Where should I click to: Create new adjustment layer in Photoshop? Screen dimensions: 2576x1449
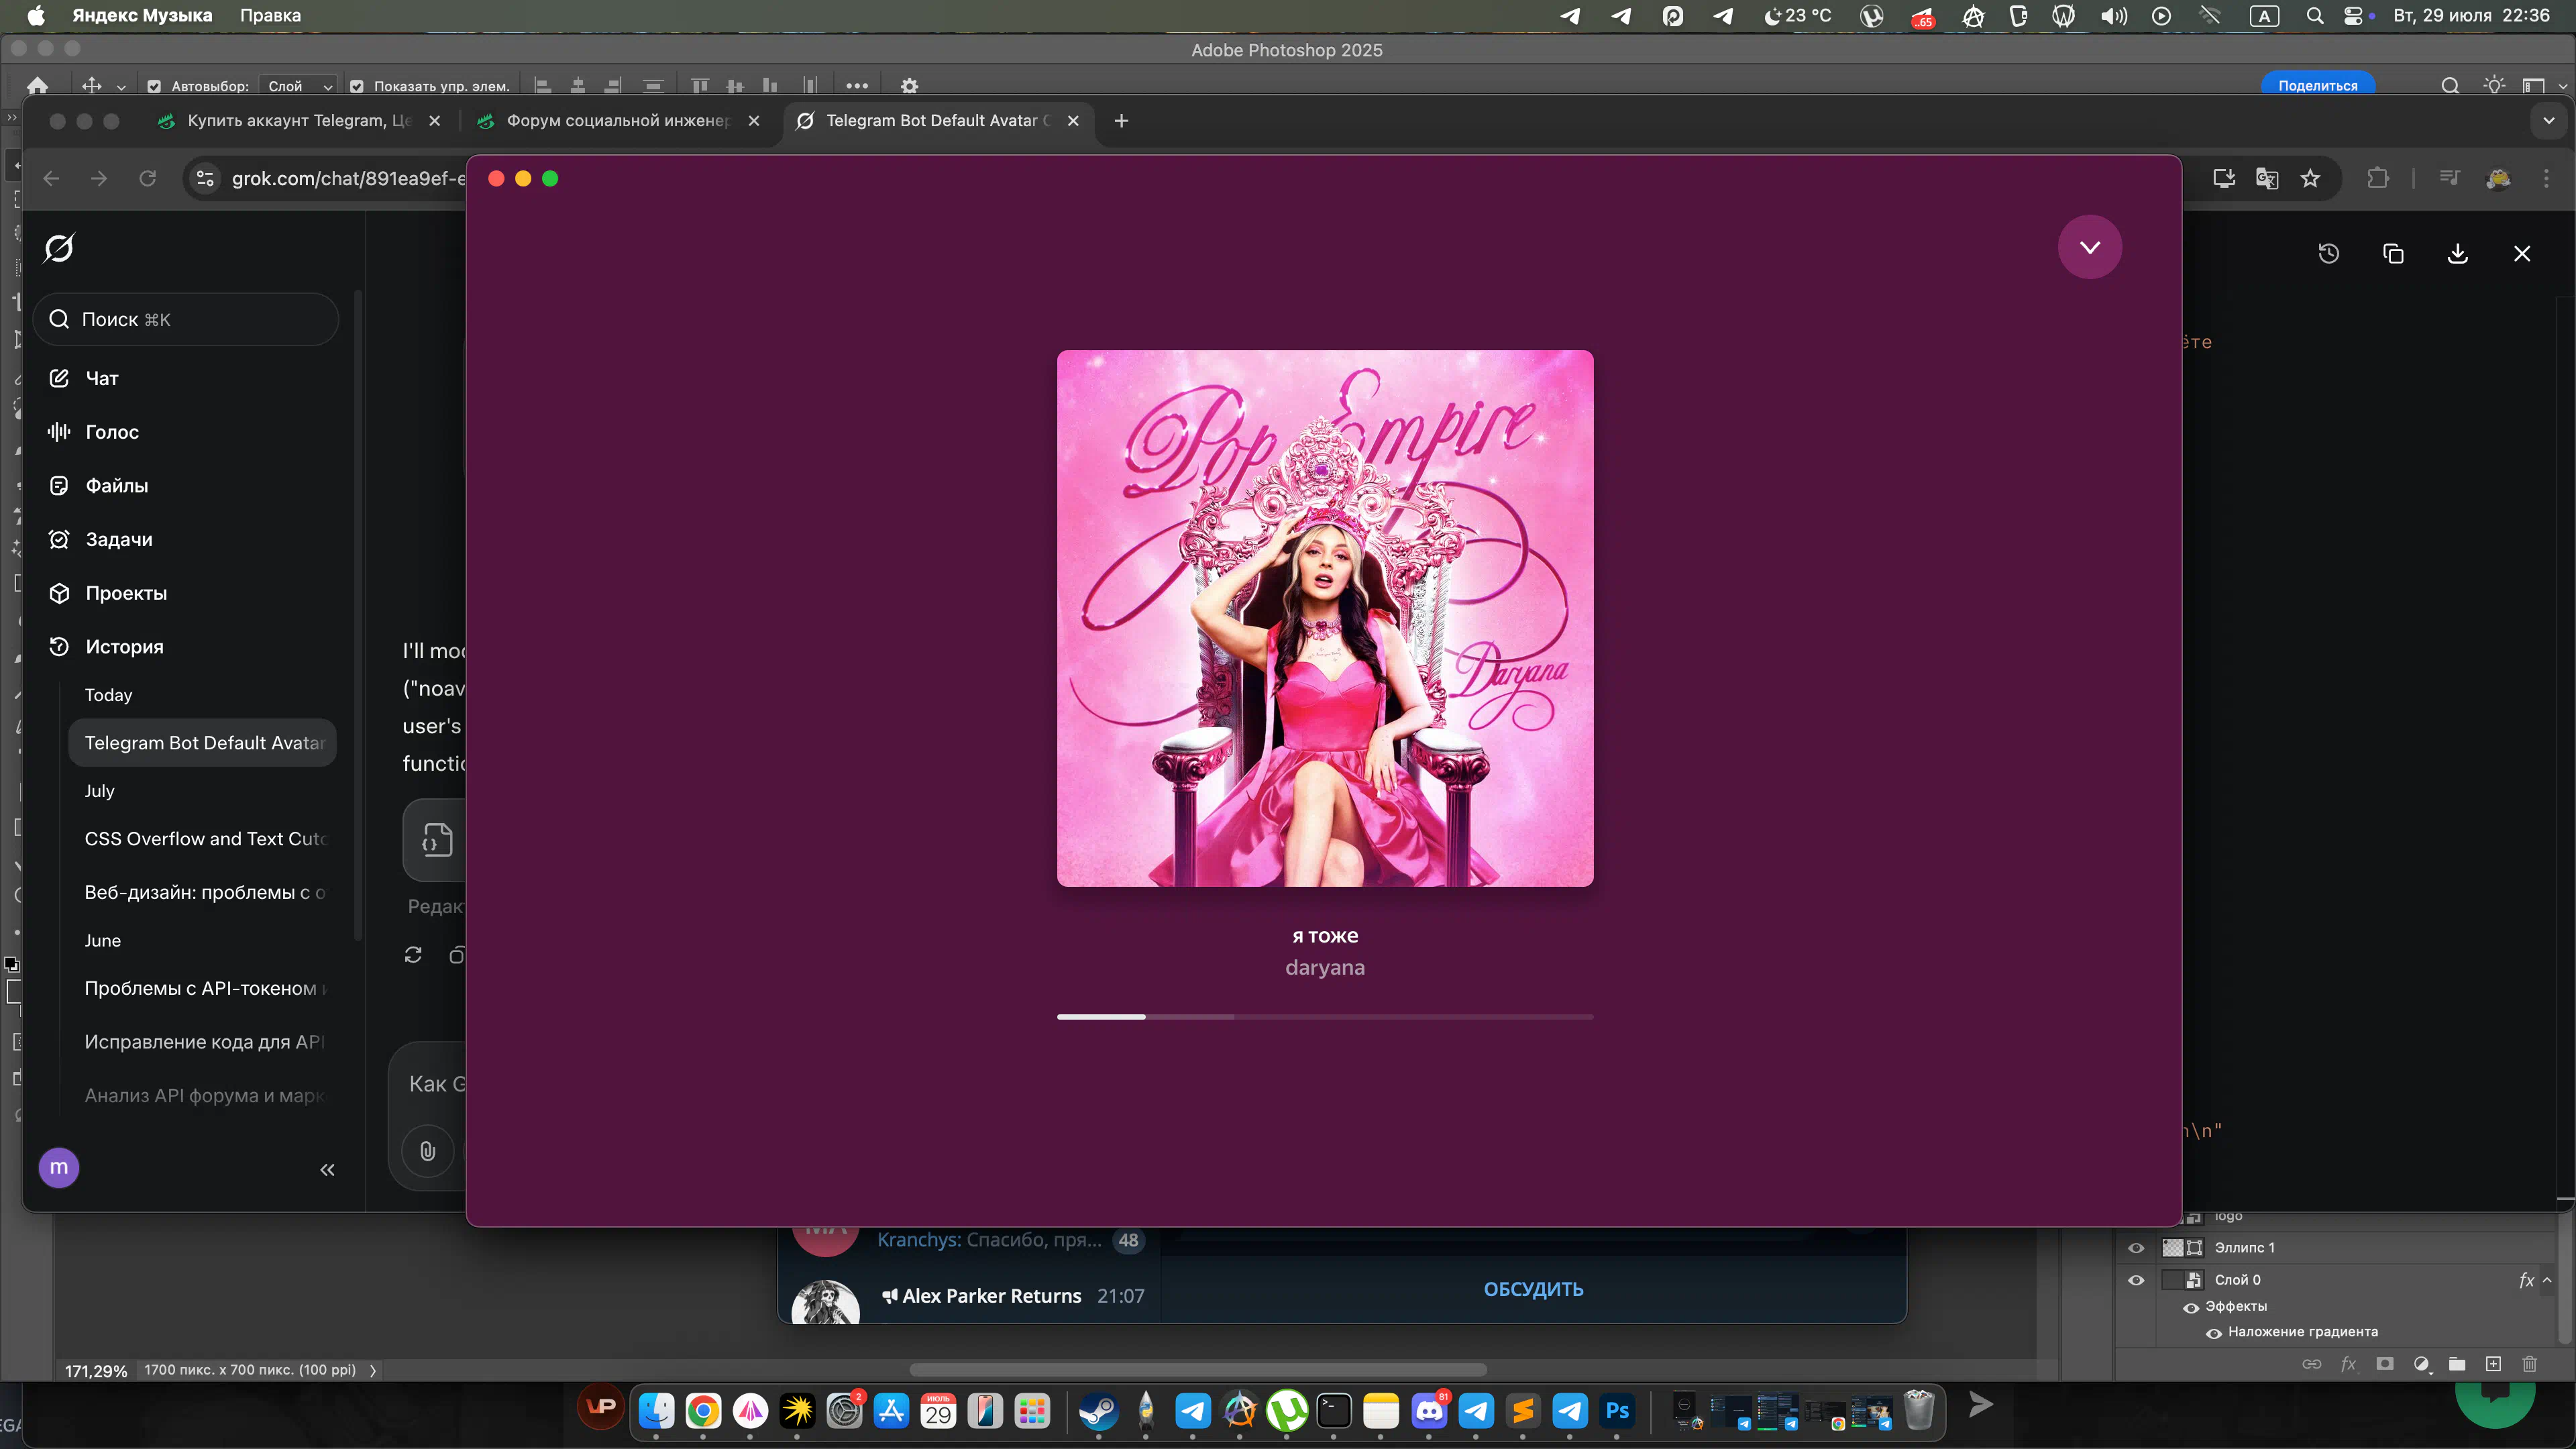[2421, 1364]
